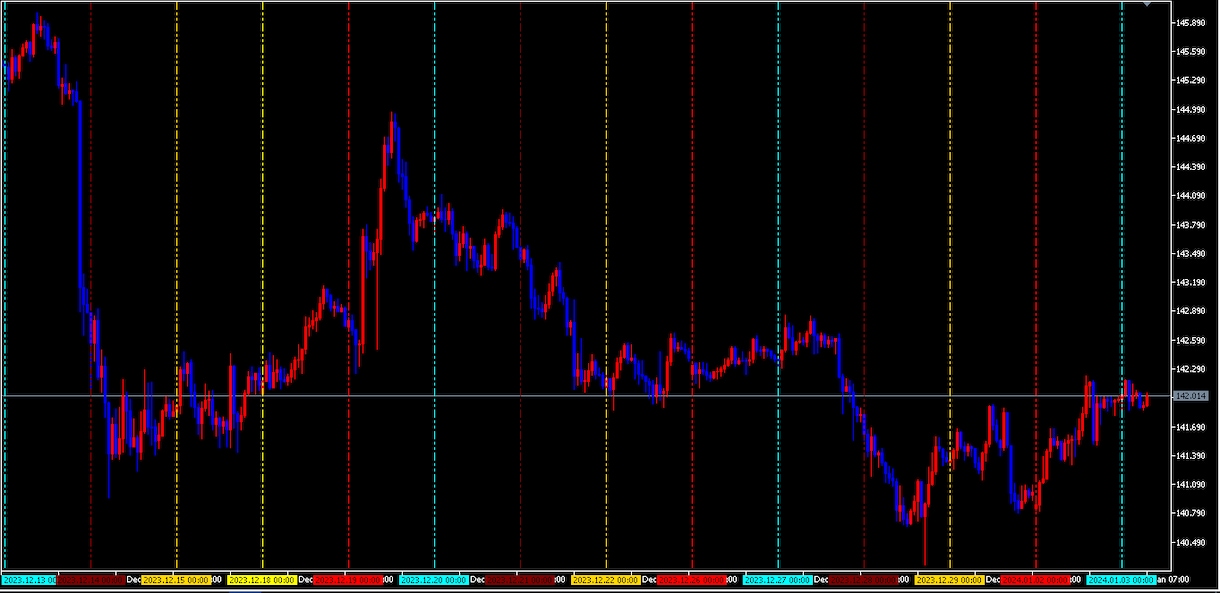Screen dimensions: 1220x593
Task: Click the 144.090 price scale value
Action: click(1191, 196)
